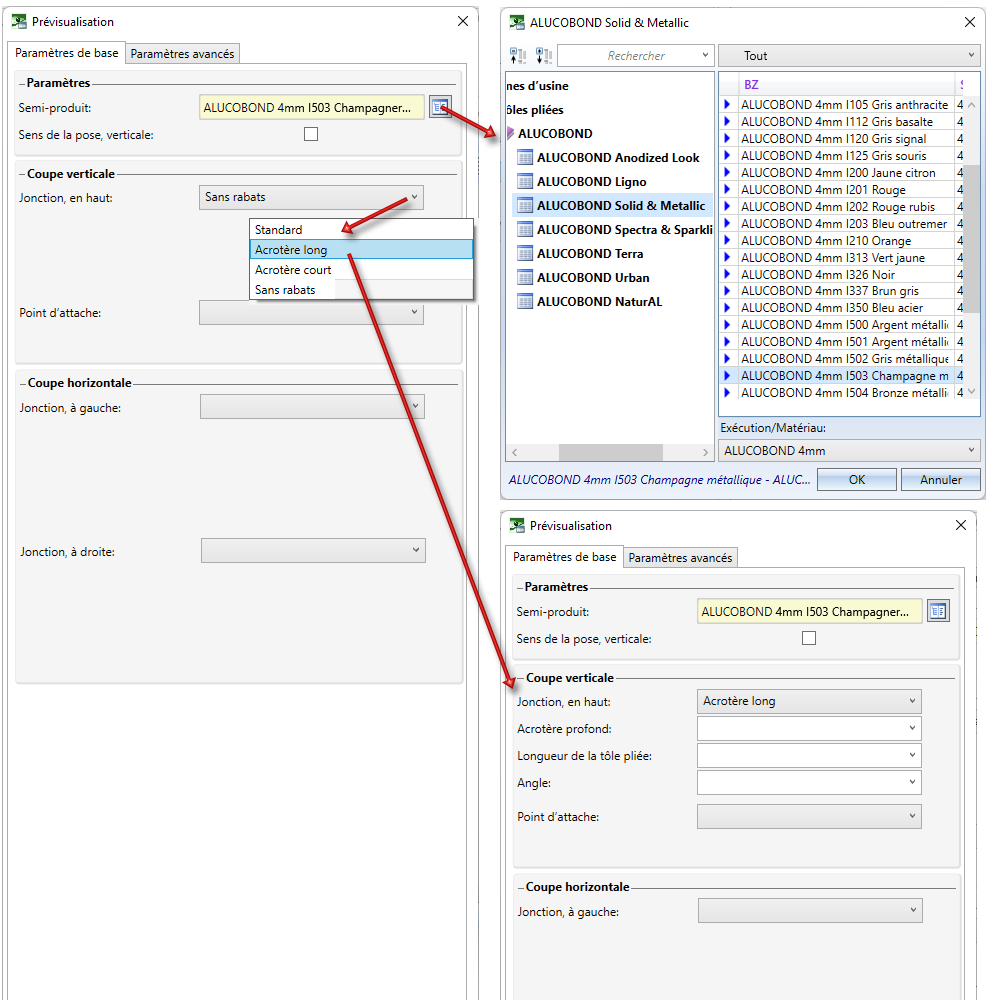Select ALUCOBOND NaturAL table icon
Viewport: 1000px width, 1000px height.
coord(525,302)
